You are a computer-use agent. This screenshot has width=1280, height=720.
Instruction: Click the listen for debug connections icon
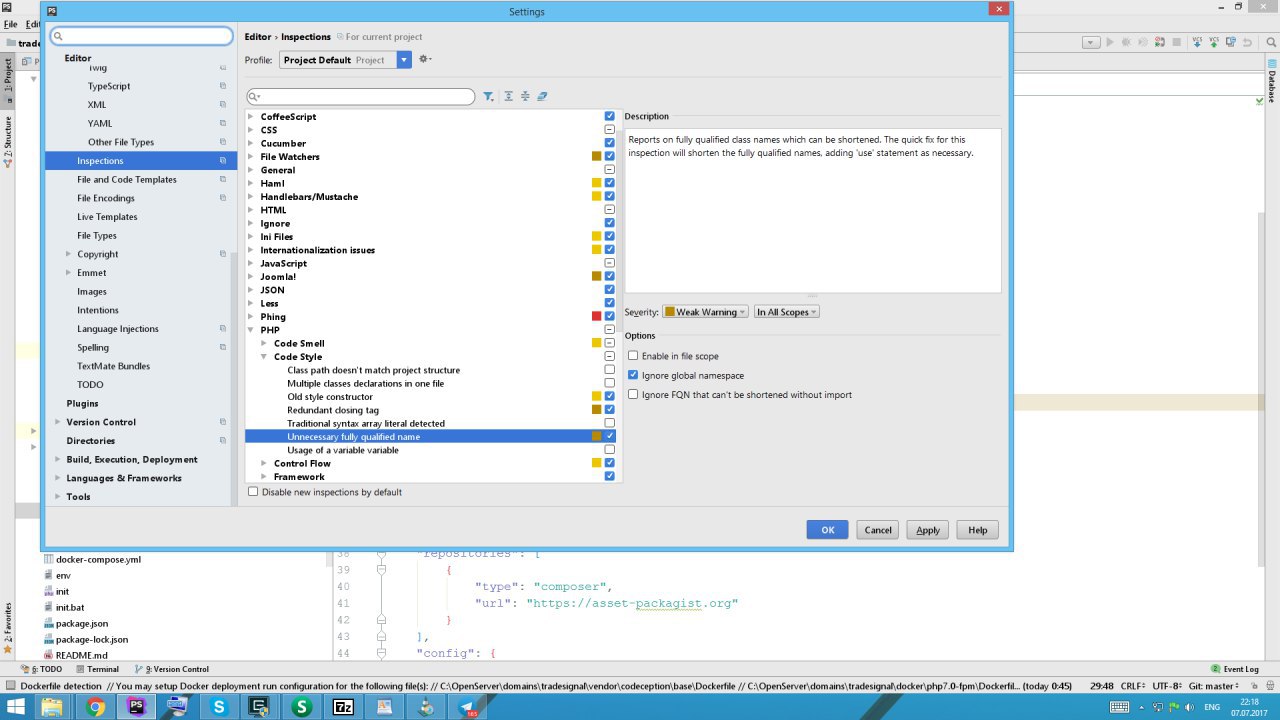[1160, 42]
